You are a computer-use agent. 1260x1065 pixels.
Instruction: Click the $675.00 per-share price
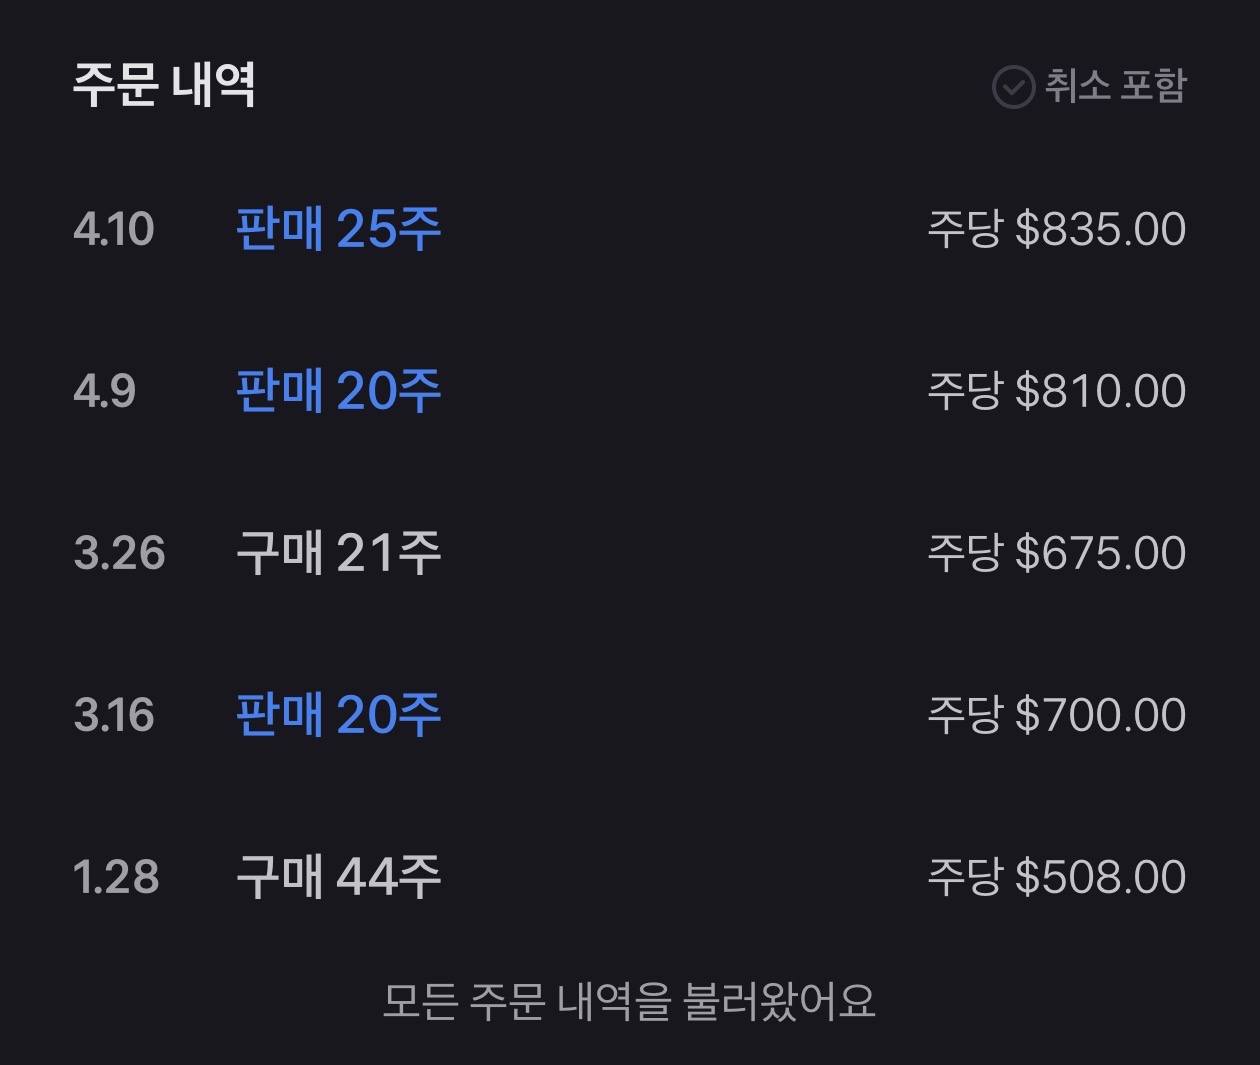point(1100,553)
